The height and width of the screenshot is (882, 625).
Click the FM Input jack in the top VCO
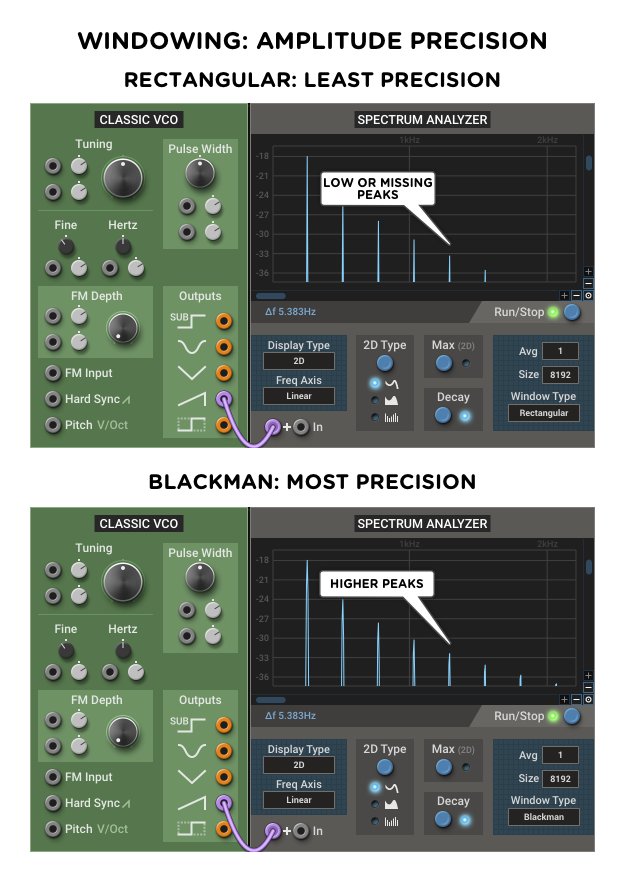(53, 373)
